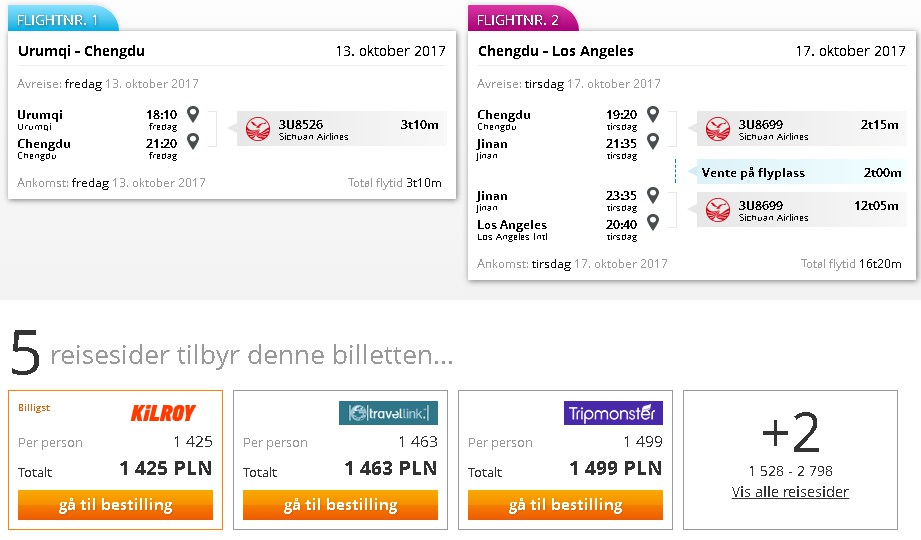Go to booking with KILROY for 1 425 PLN

(116, 505)
